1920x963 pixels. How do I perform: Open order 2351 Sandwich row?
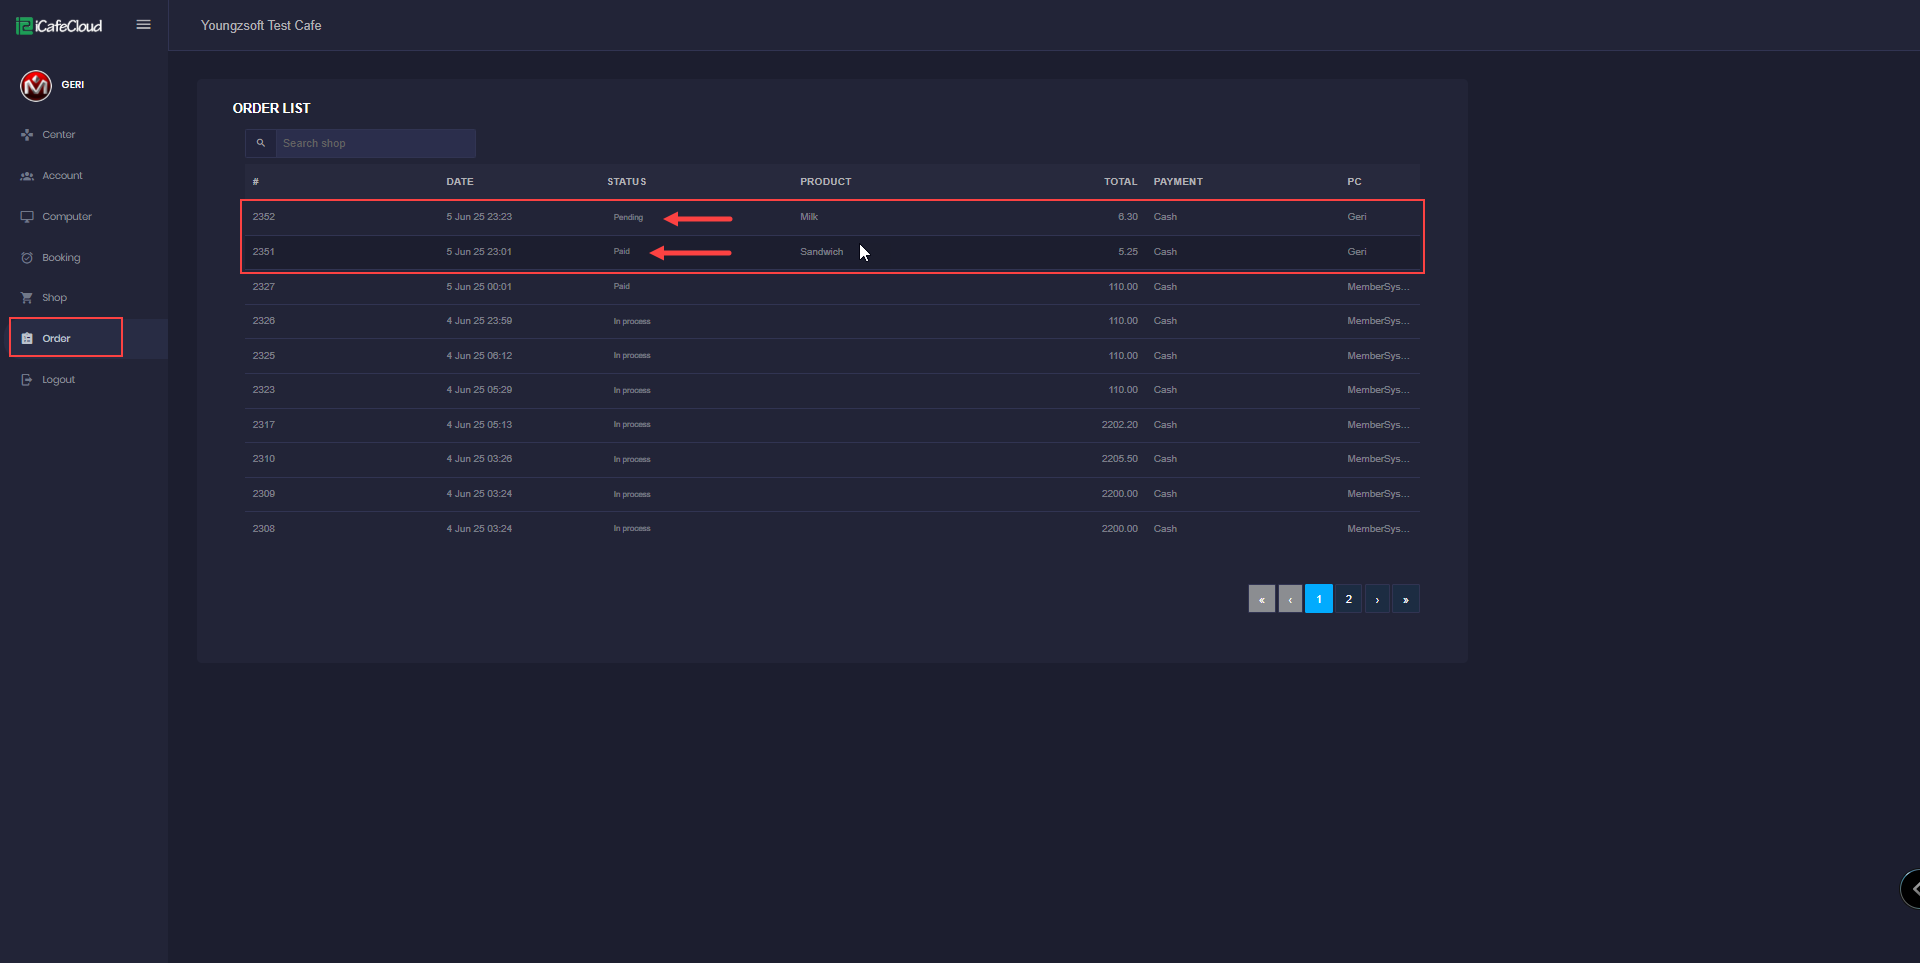point(820,252)
